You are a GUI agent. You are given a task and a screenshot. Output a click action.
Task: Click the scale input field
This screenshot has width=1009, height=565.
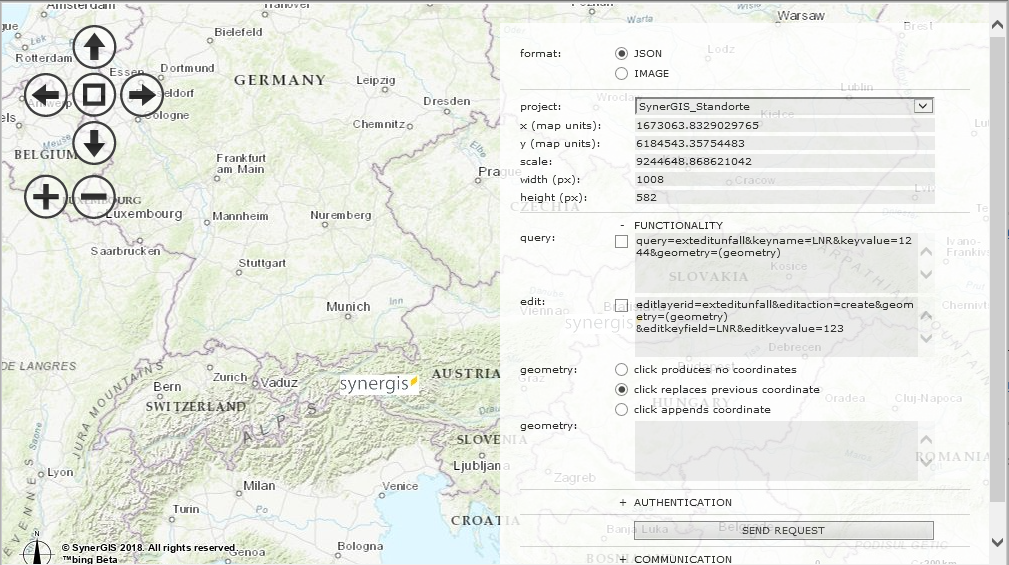click(x=784, y=161)
